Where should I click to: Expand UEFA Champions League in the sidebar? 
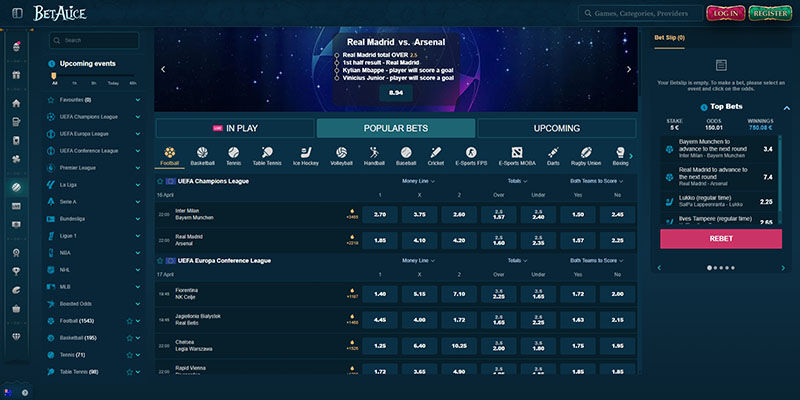pos(138,117)
